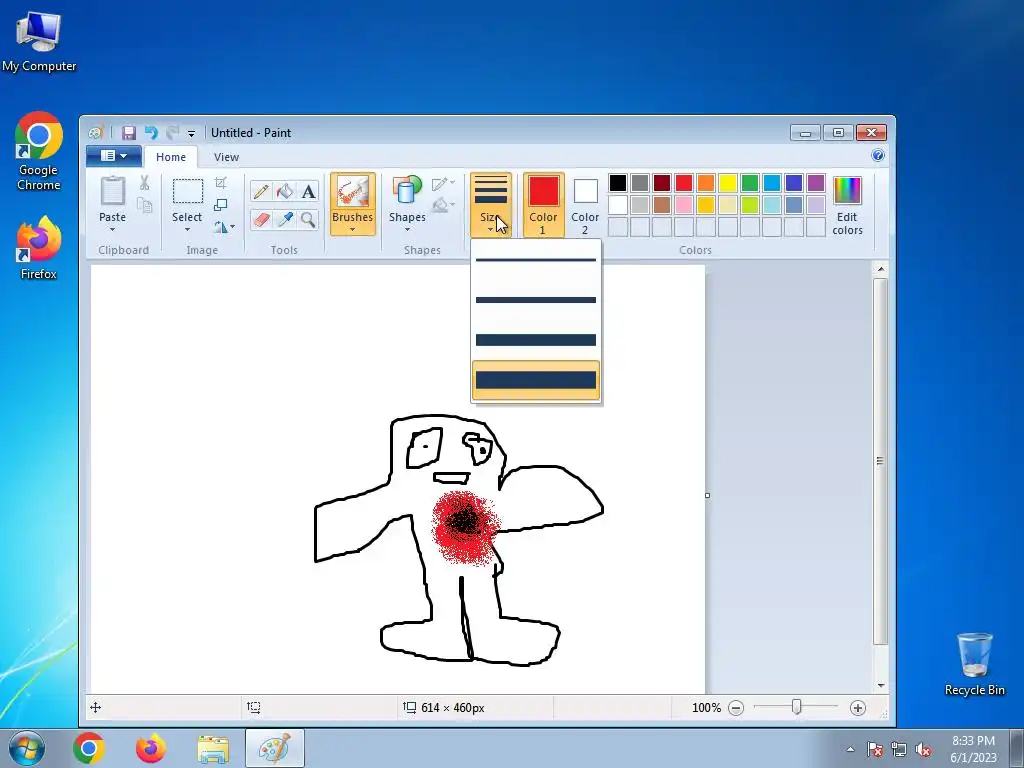The image size is (1024, 768).
Task: Click the 100% zoom level text
Action: tap(707, 708)
